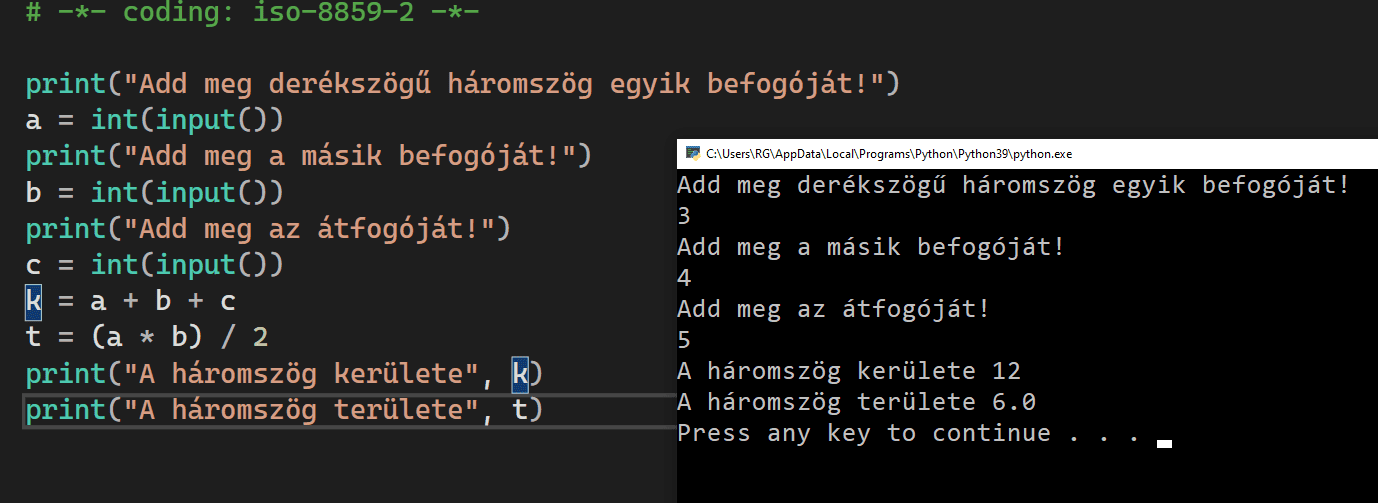Click highlighted k in 'k = a + b + c'

(x=34, y=301)
